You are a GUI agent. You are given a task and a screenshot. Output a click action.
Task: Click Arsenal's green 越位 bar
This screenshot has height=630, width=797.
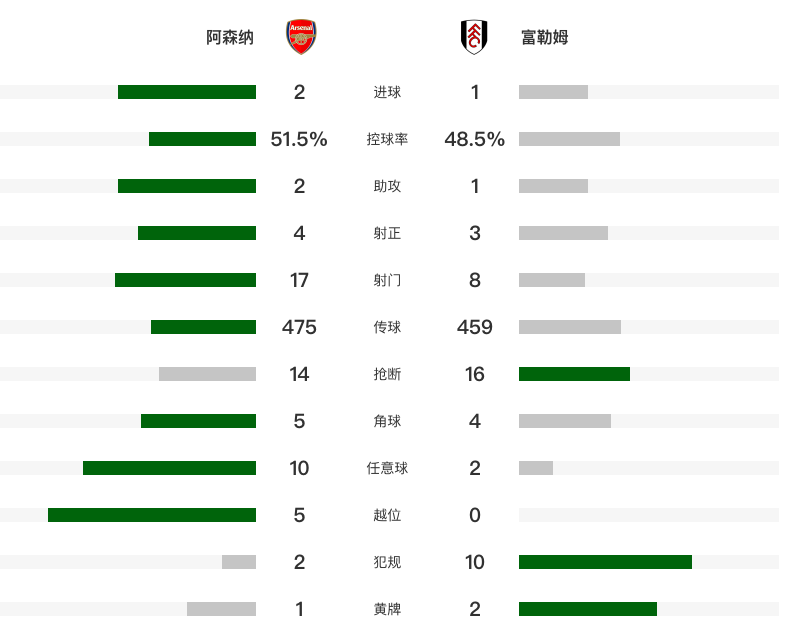click(152, 515)
